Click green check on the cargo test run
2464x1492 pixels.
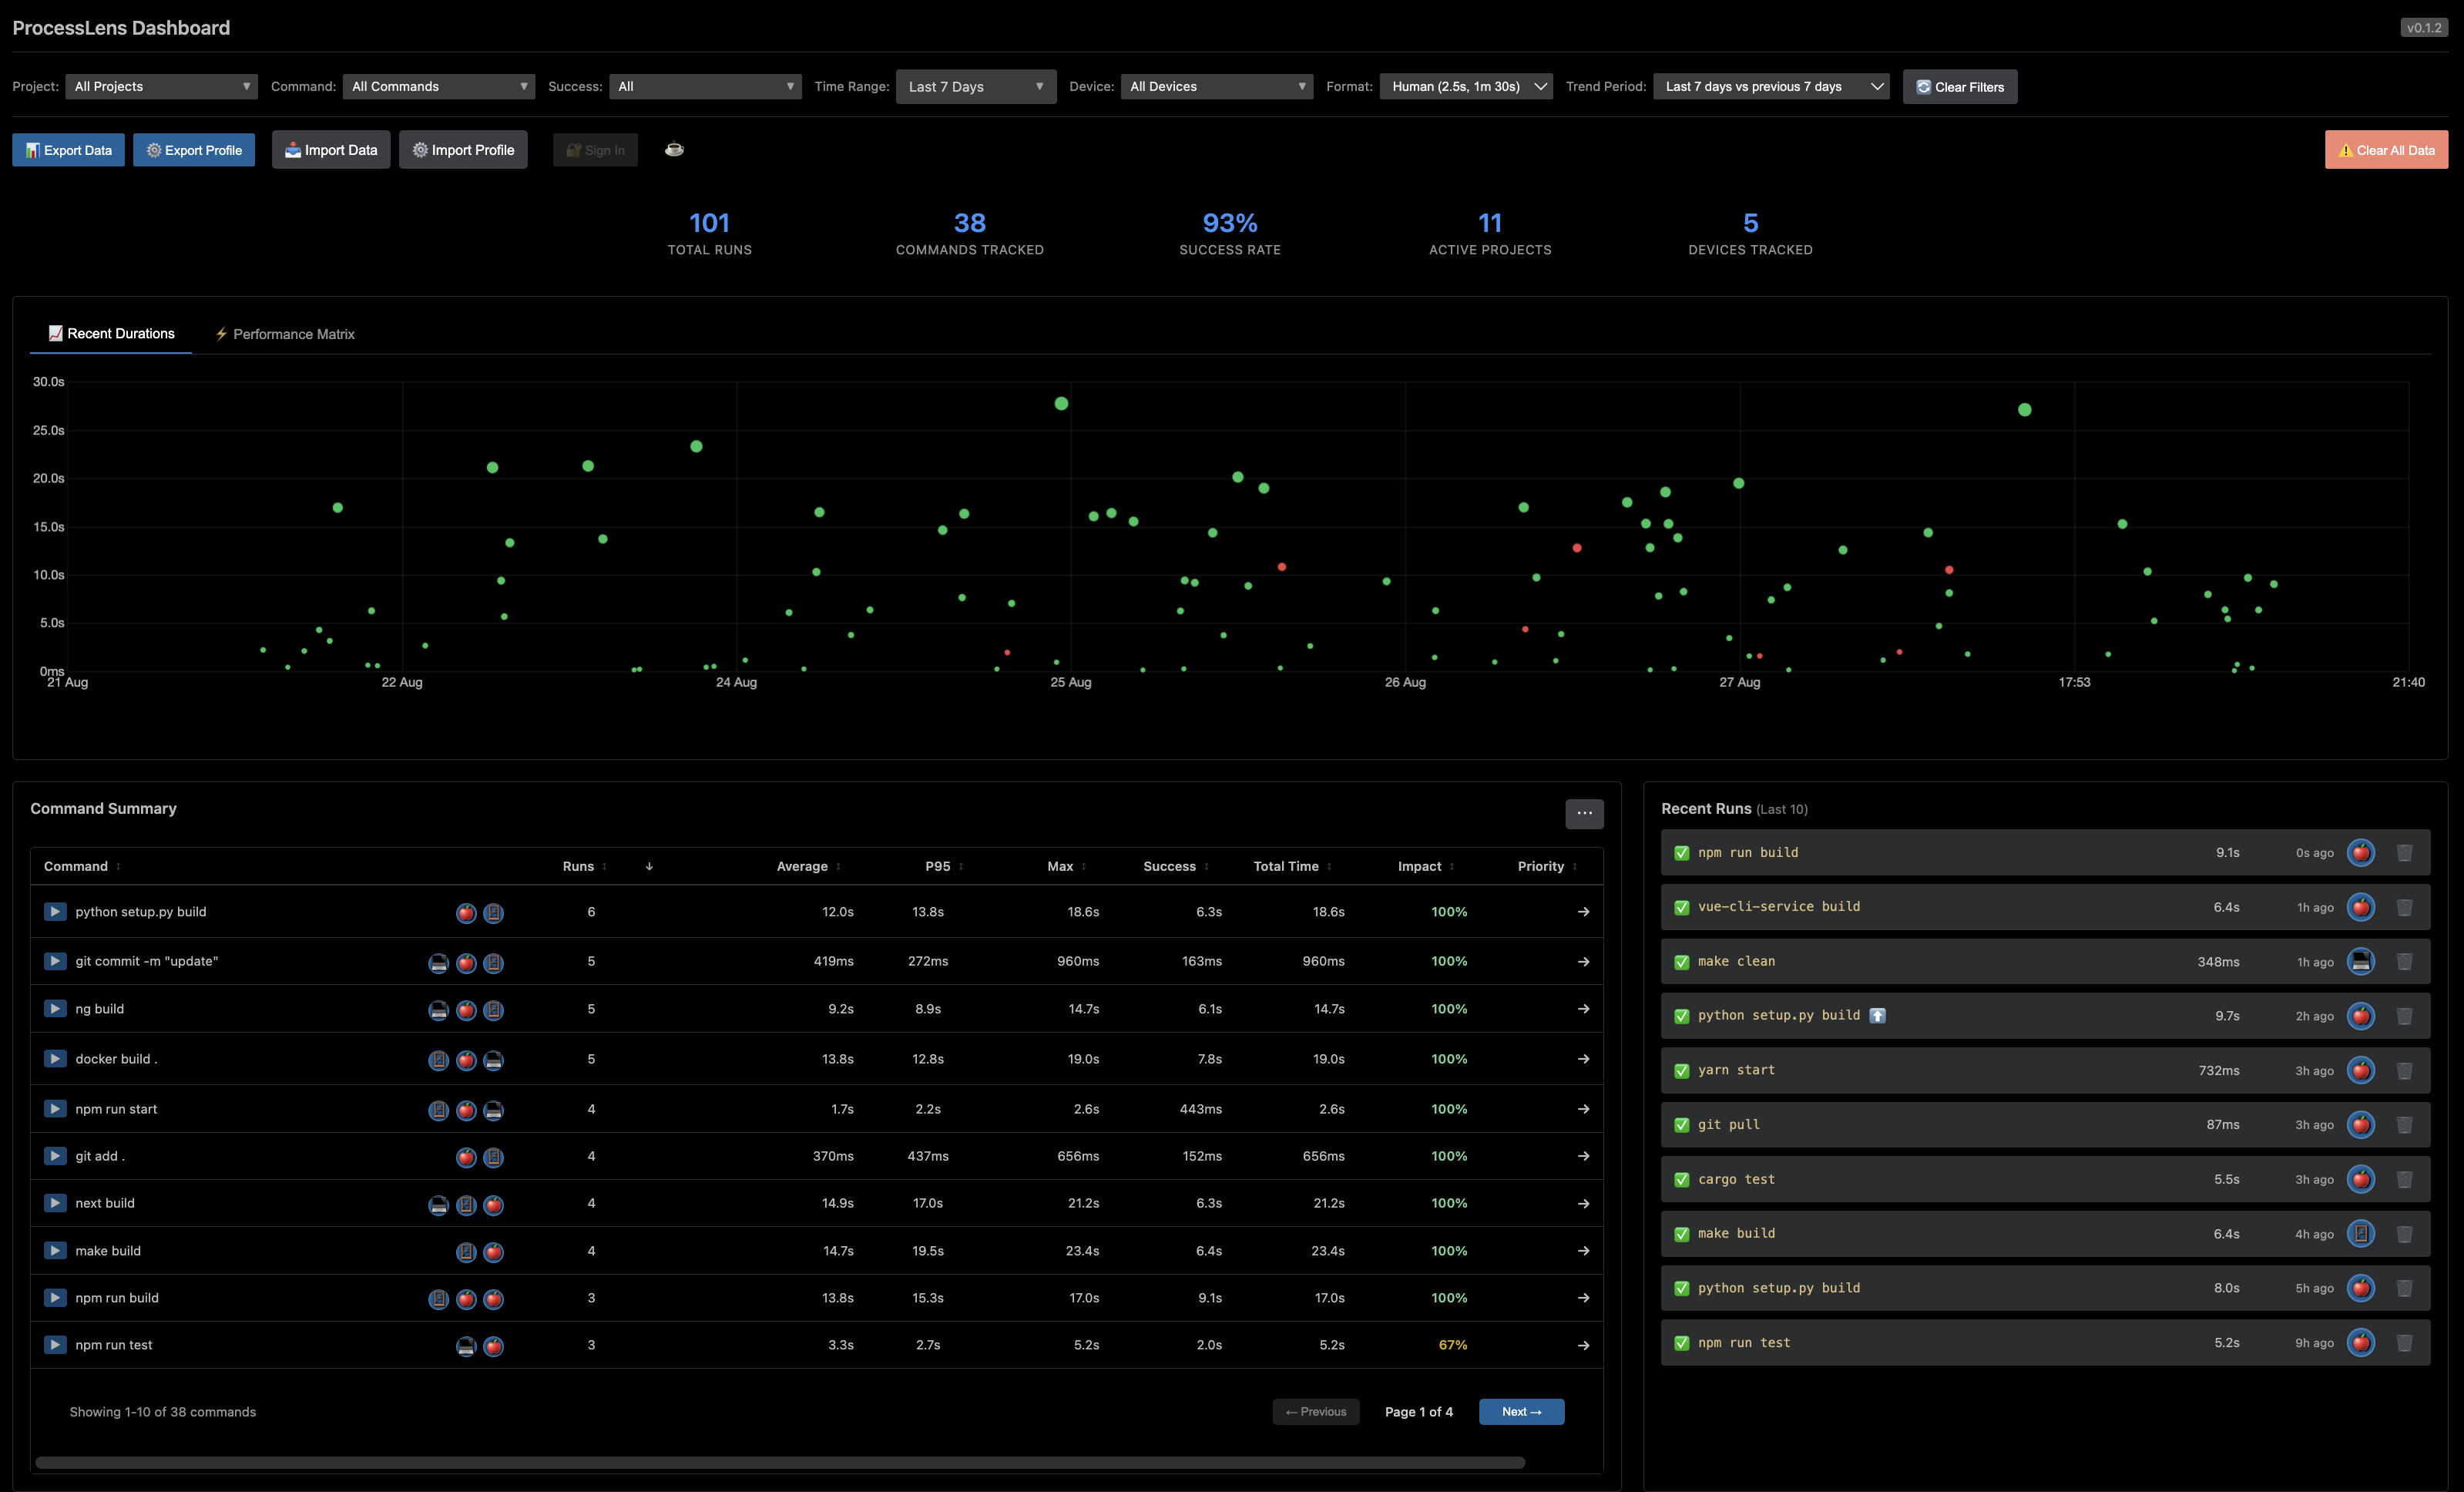1681,1179
